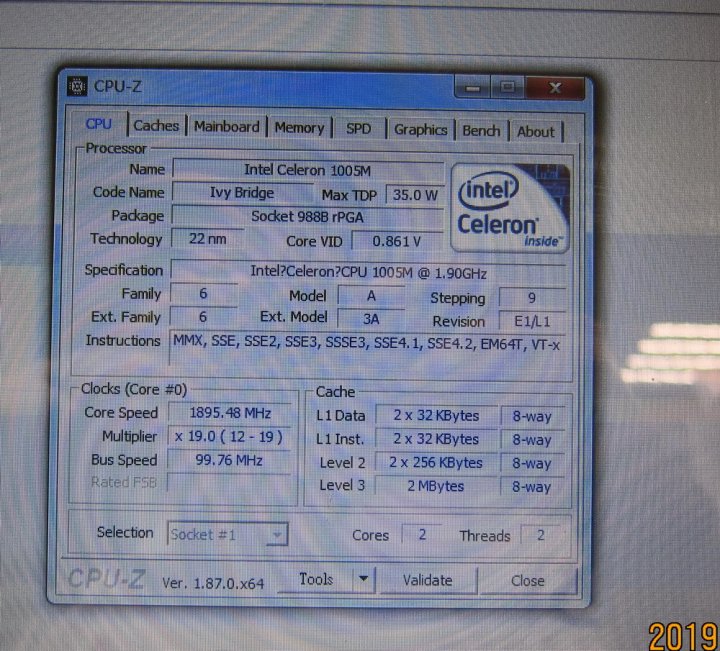Viewport: 720px width, 651px height.
Task: Click the Model value A
Action: (x=371, y=296)
